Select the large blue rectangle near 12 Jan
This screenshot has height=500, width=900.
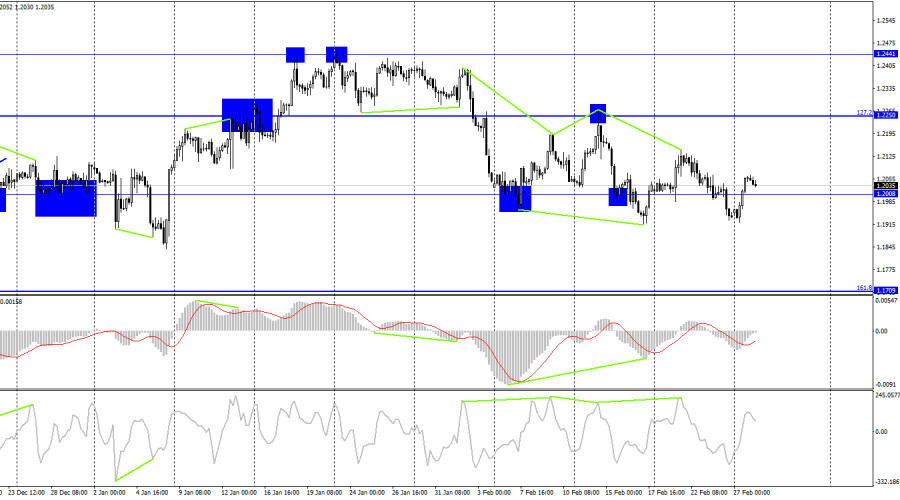click(247, 115)
